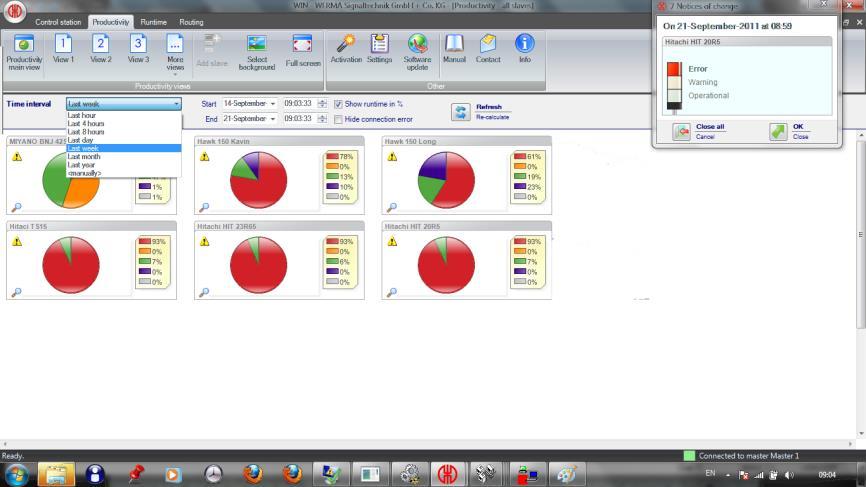This screenshot has width=866, height=487.
Task: Open the Productivity main view
Action: coord(24,53)
